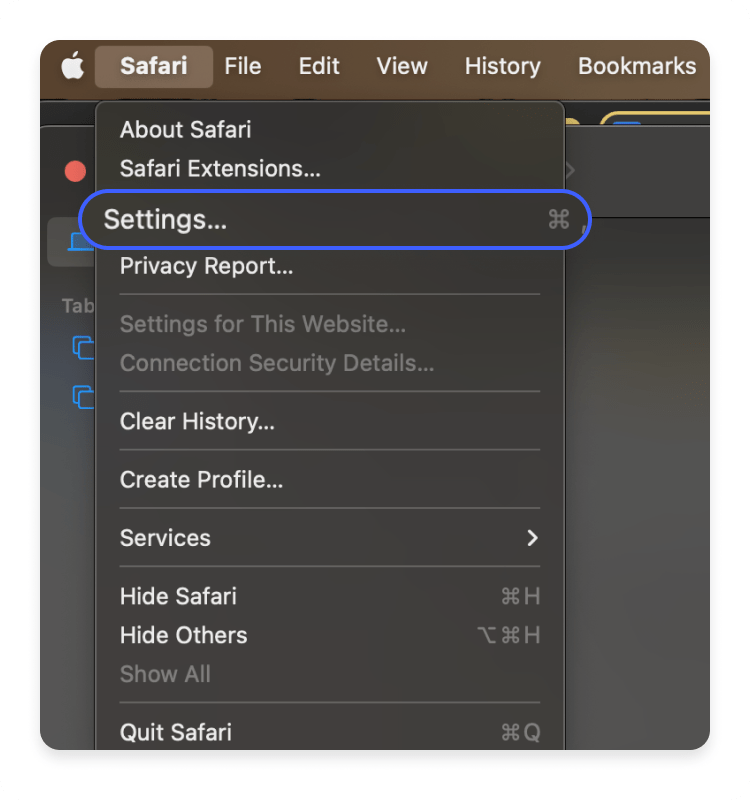Viewport: 750px width, 800px height.
Task: Open Safari Extensions
Action: tap(218, 168)
